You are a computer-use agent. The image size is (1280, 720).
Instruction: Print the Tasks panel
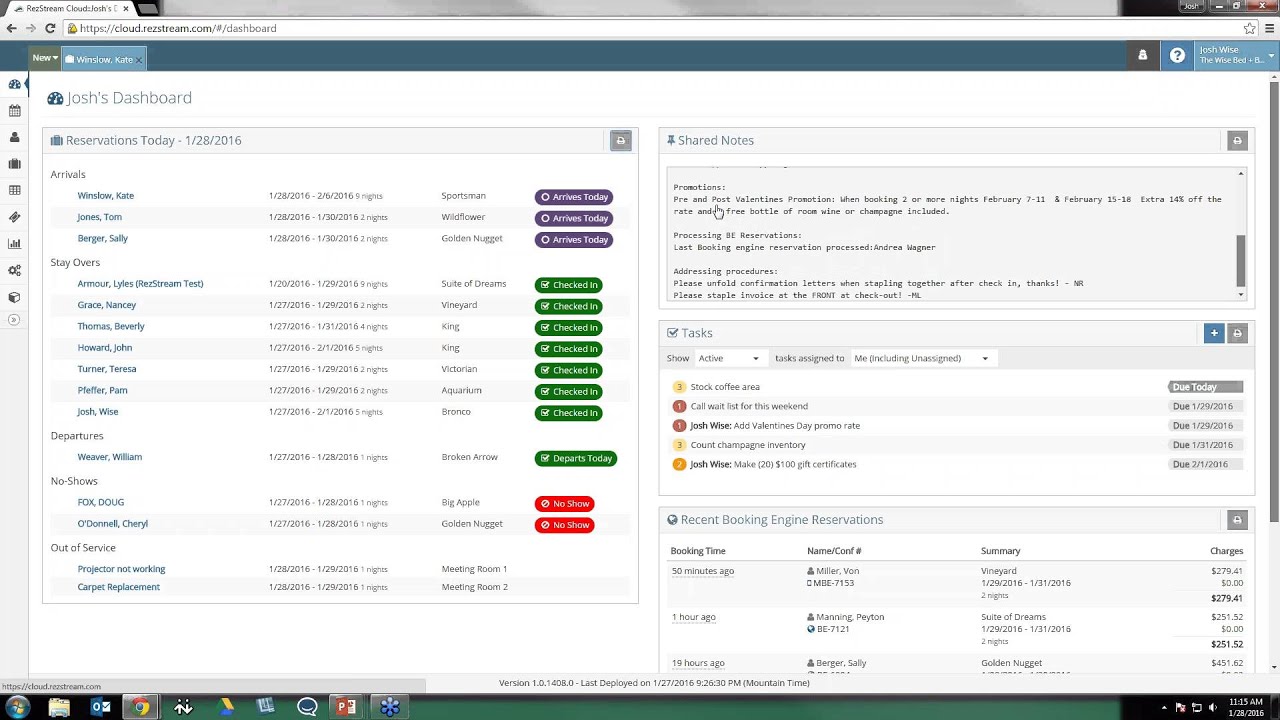[1237, 333]
